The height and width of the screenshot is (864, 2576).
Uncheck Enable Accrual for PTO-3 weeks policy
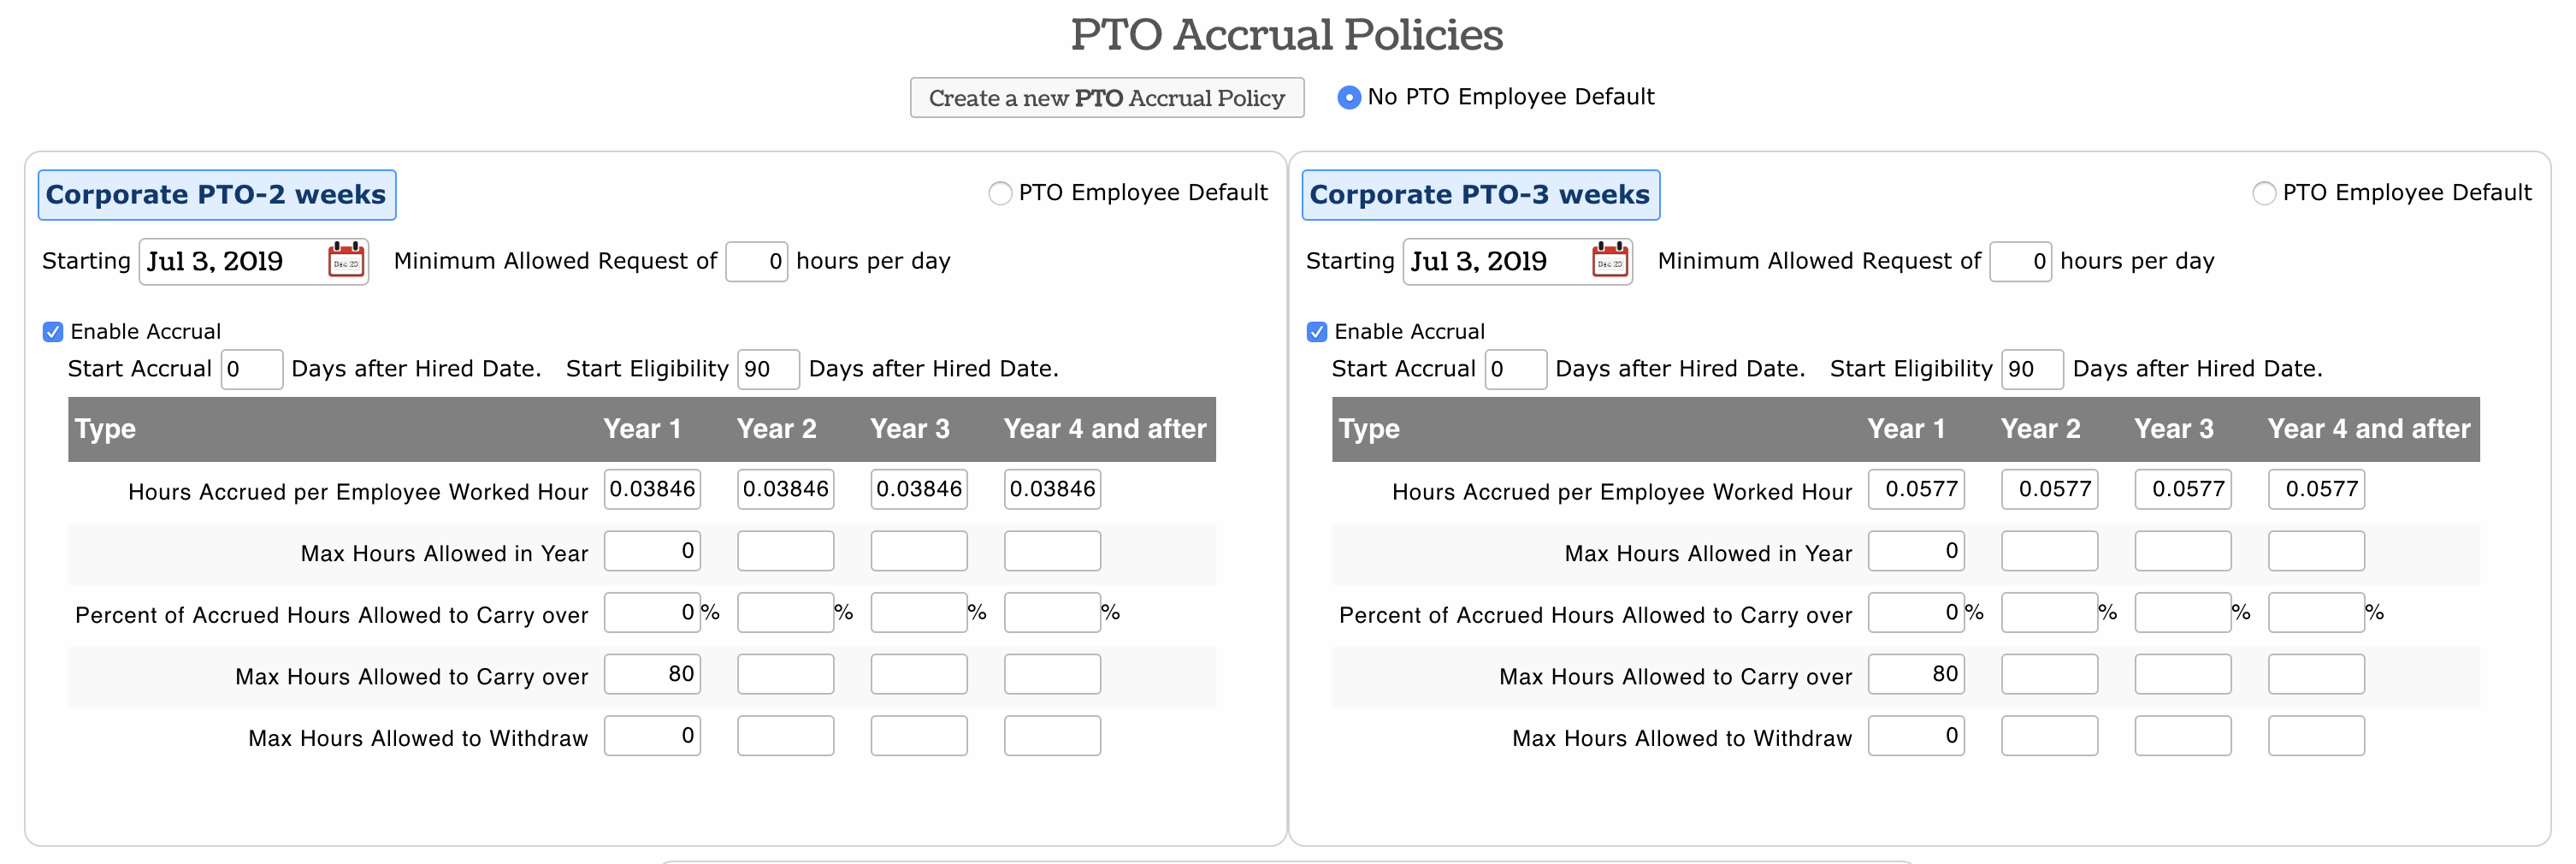coord(1317,332)
